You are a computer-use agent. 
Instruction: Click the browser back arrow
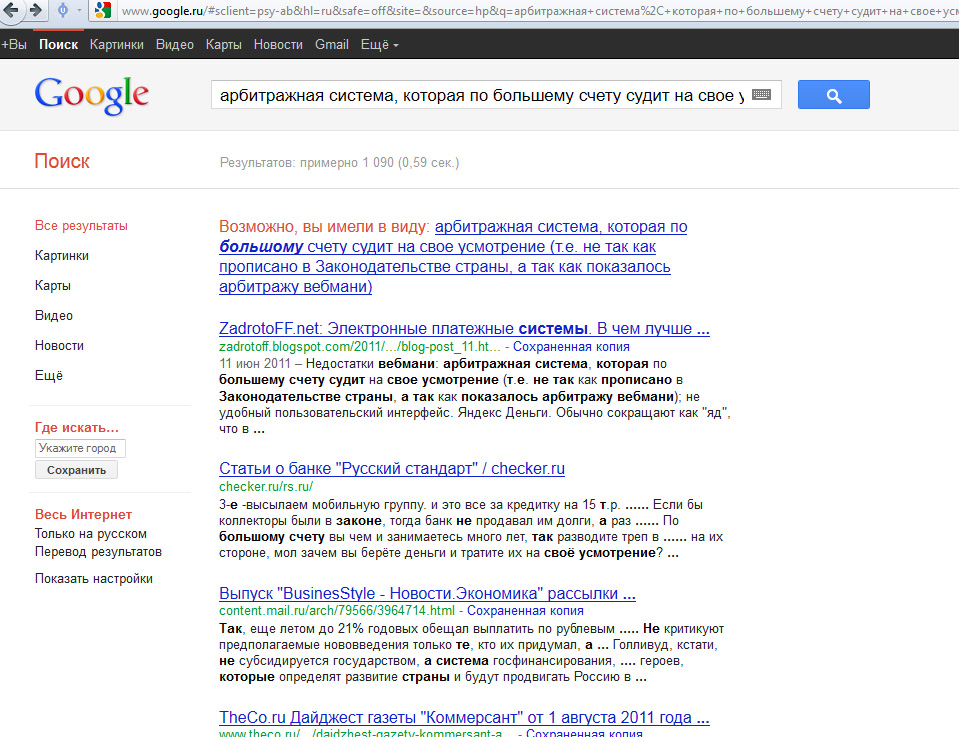[x=11, y=10]
